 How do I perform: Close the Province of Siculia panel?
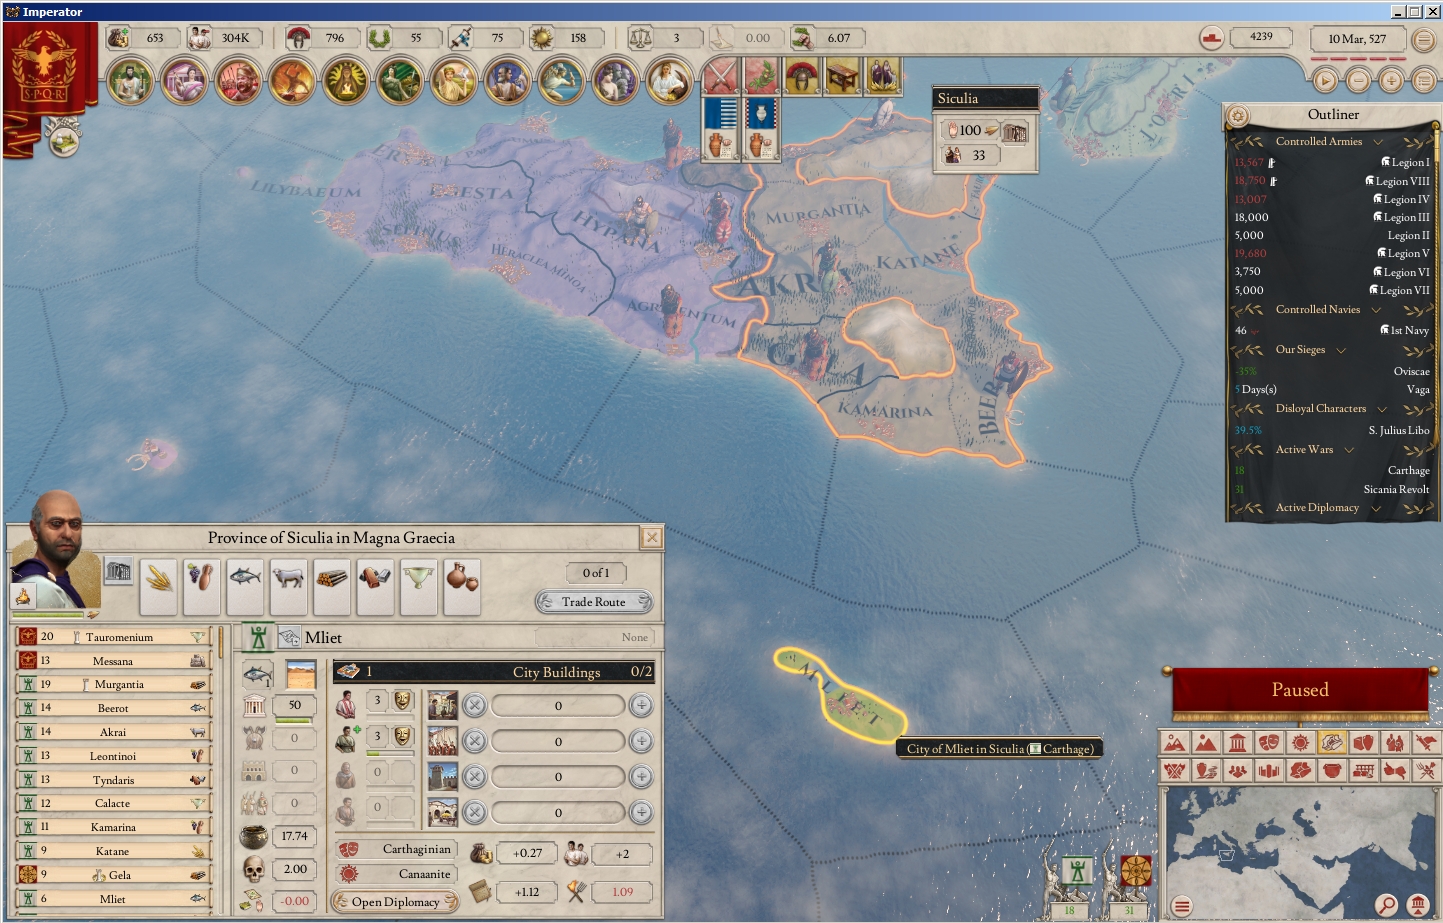pyautogui.click(x=651, y=538)
